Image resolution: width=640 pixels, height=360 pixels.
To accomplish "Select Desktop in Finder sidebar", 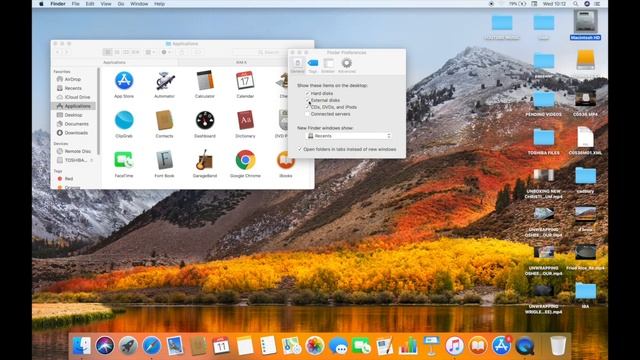I will click(74, 115).
